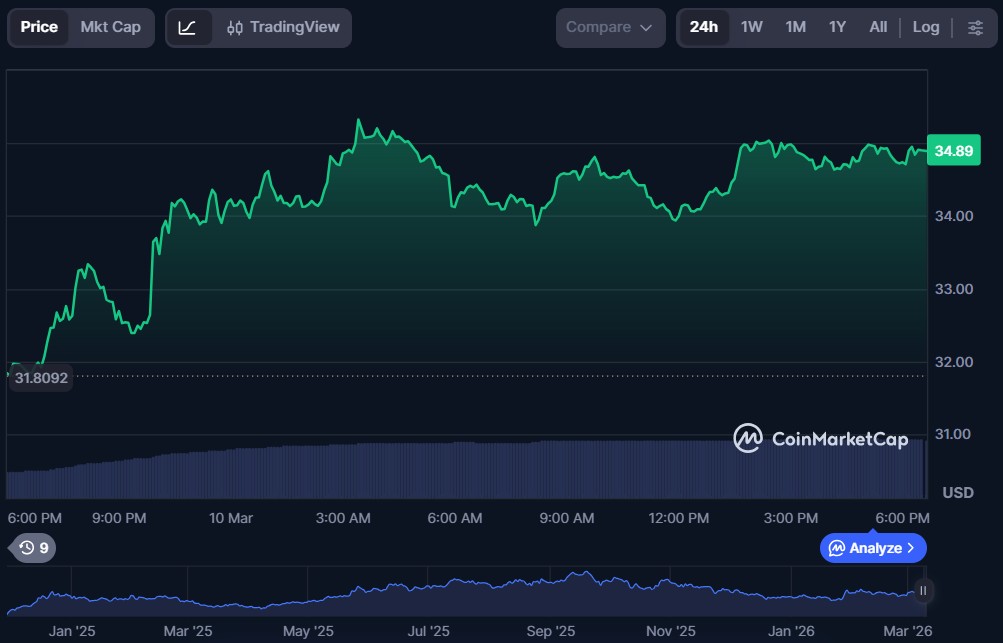Toggle Log scale on the chart
Image resolution: width=1003 pixels, height=643 pixels.
925,28
